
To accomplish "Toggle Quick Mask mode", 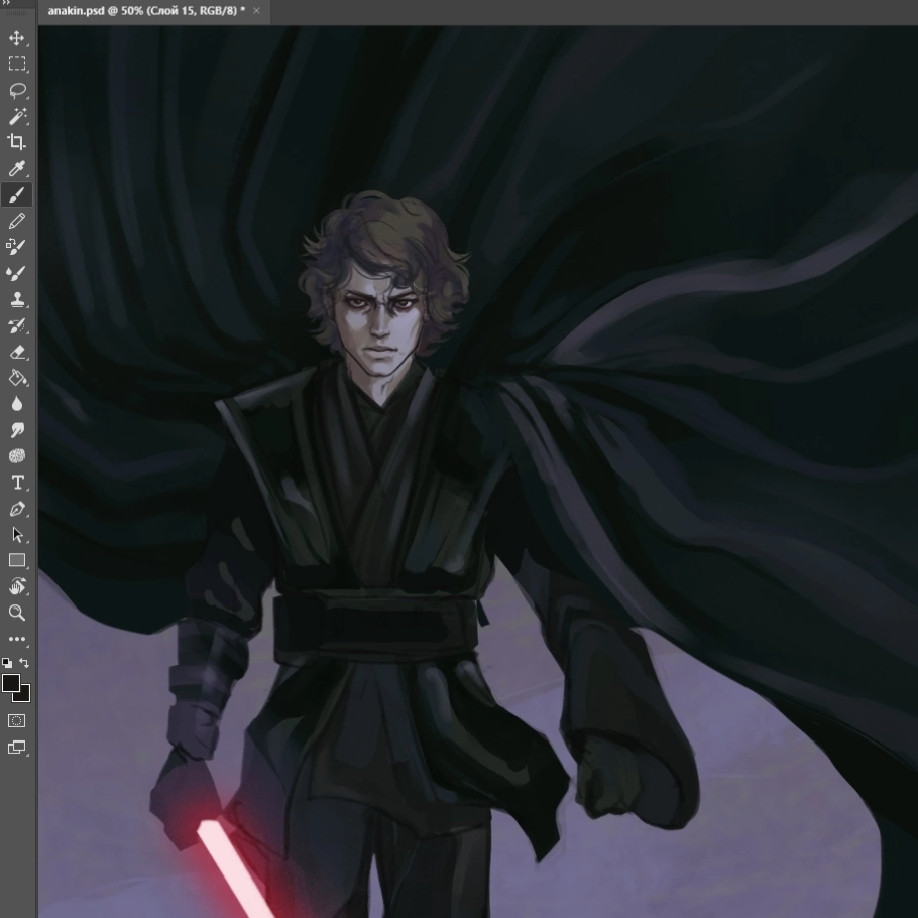I will click(x=16, y=721).
